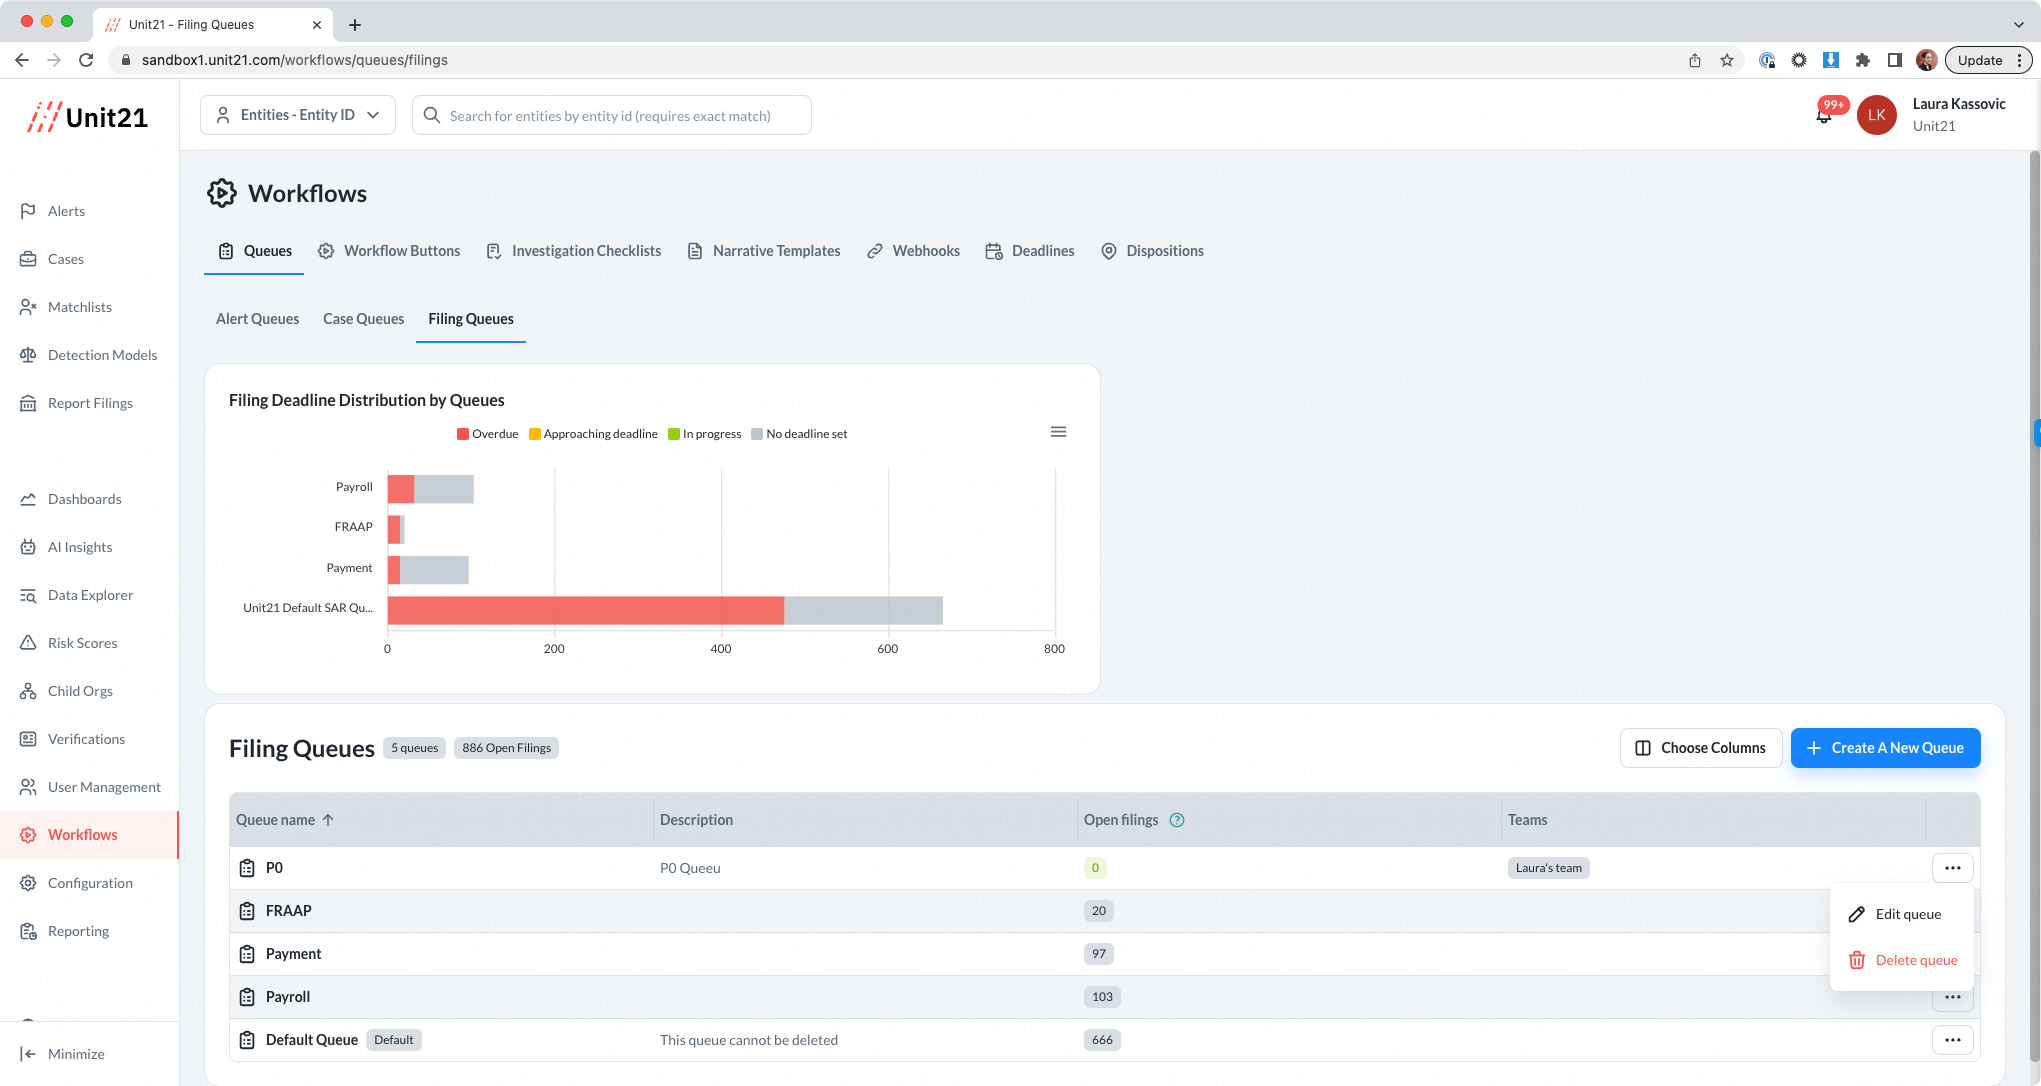Switch to Case Queues tab
The height and width of the screenshot is (1086, 2041).
[363, 319]
